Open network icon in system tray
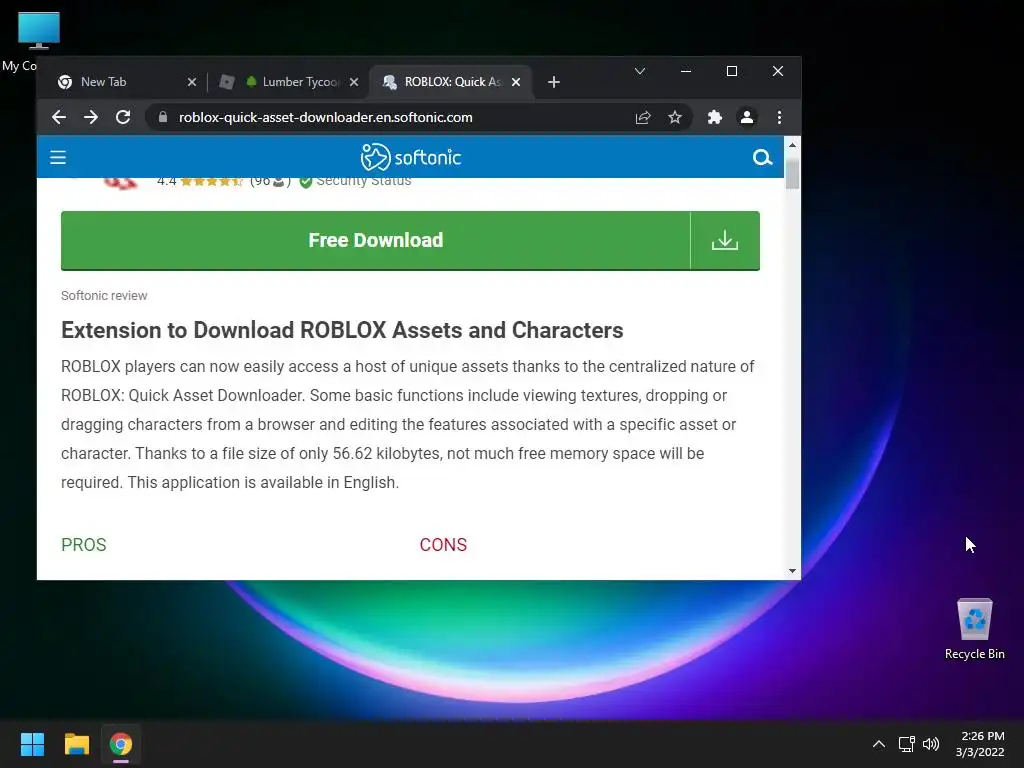 point(906,744)
